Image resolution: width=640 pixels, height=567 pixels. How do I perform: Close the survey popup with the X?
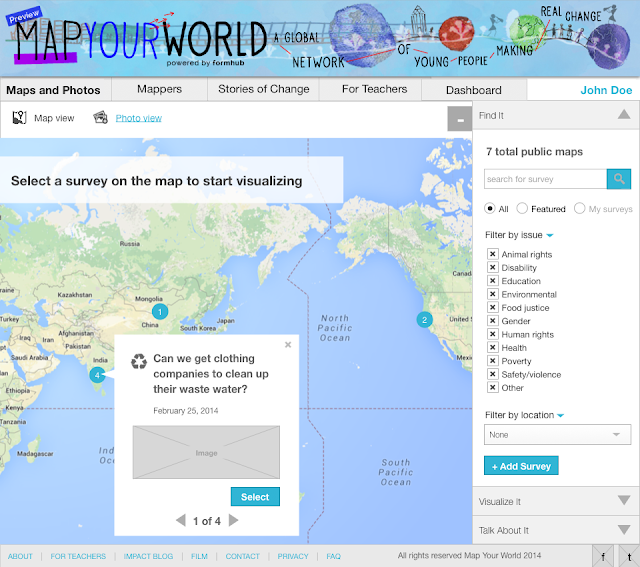tap(288, 345)
